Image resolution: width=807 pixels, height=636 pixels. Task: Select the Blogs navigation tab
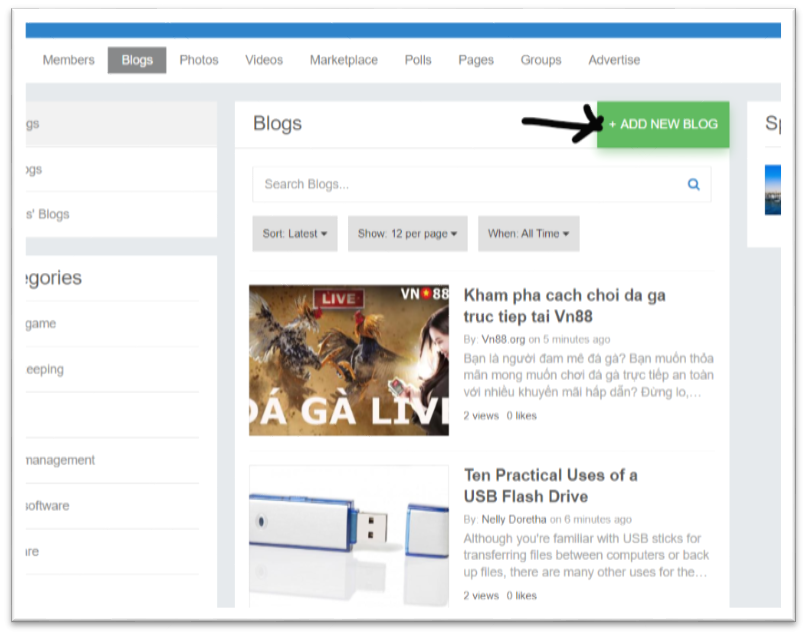pos(137,60)
